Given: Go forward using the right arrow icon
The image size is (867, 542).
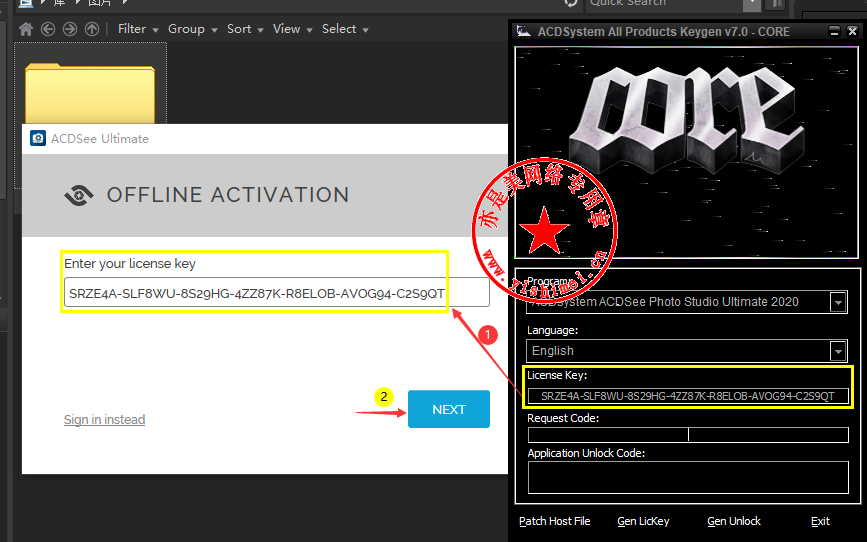Looking at the screenshot, I should [69, 29].
